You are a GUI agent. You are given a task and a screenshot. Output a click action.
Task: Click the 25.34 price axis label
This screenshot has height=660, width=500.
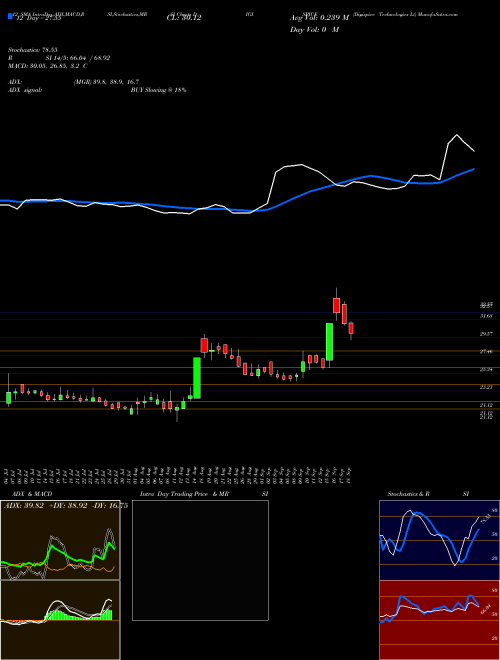point(487,369)
